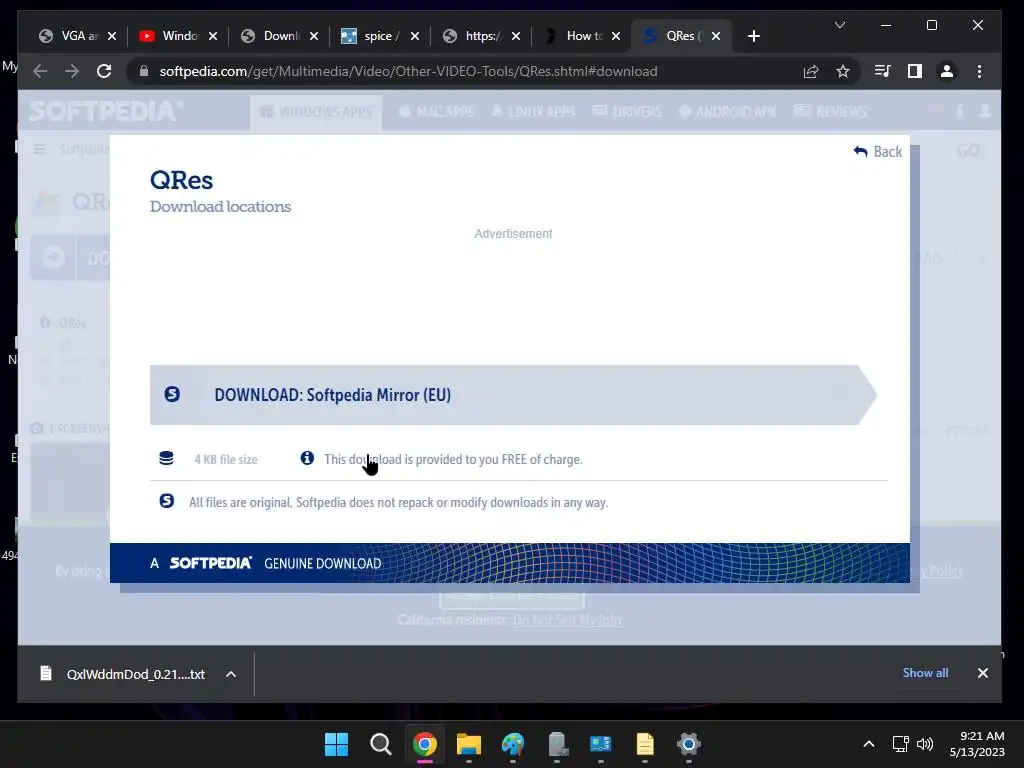Click the S icon beside All files are original

pyautogui.click(x=167, y=501)
